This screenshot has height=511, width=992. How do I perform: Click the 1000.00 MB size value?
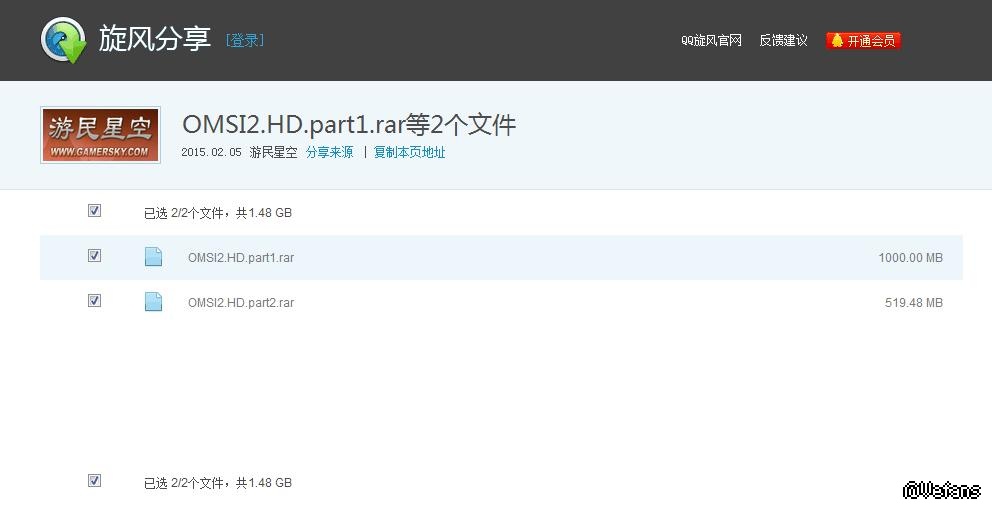910,258
